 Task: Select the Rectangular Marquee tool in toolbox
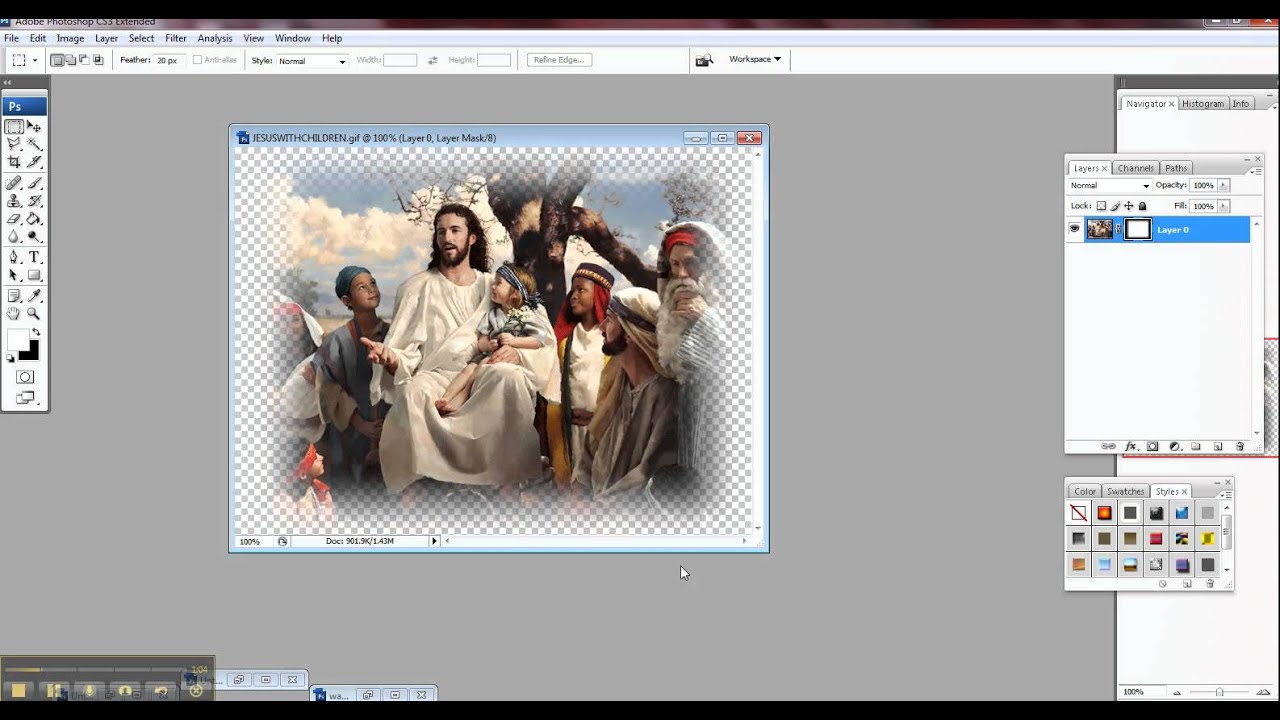pos(14,127)
